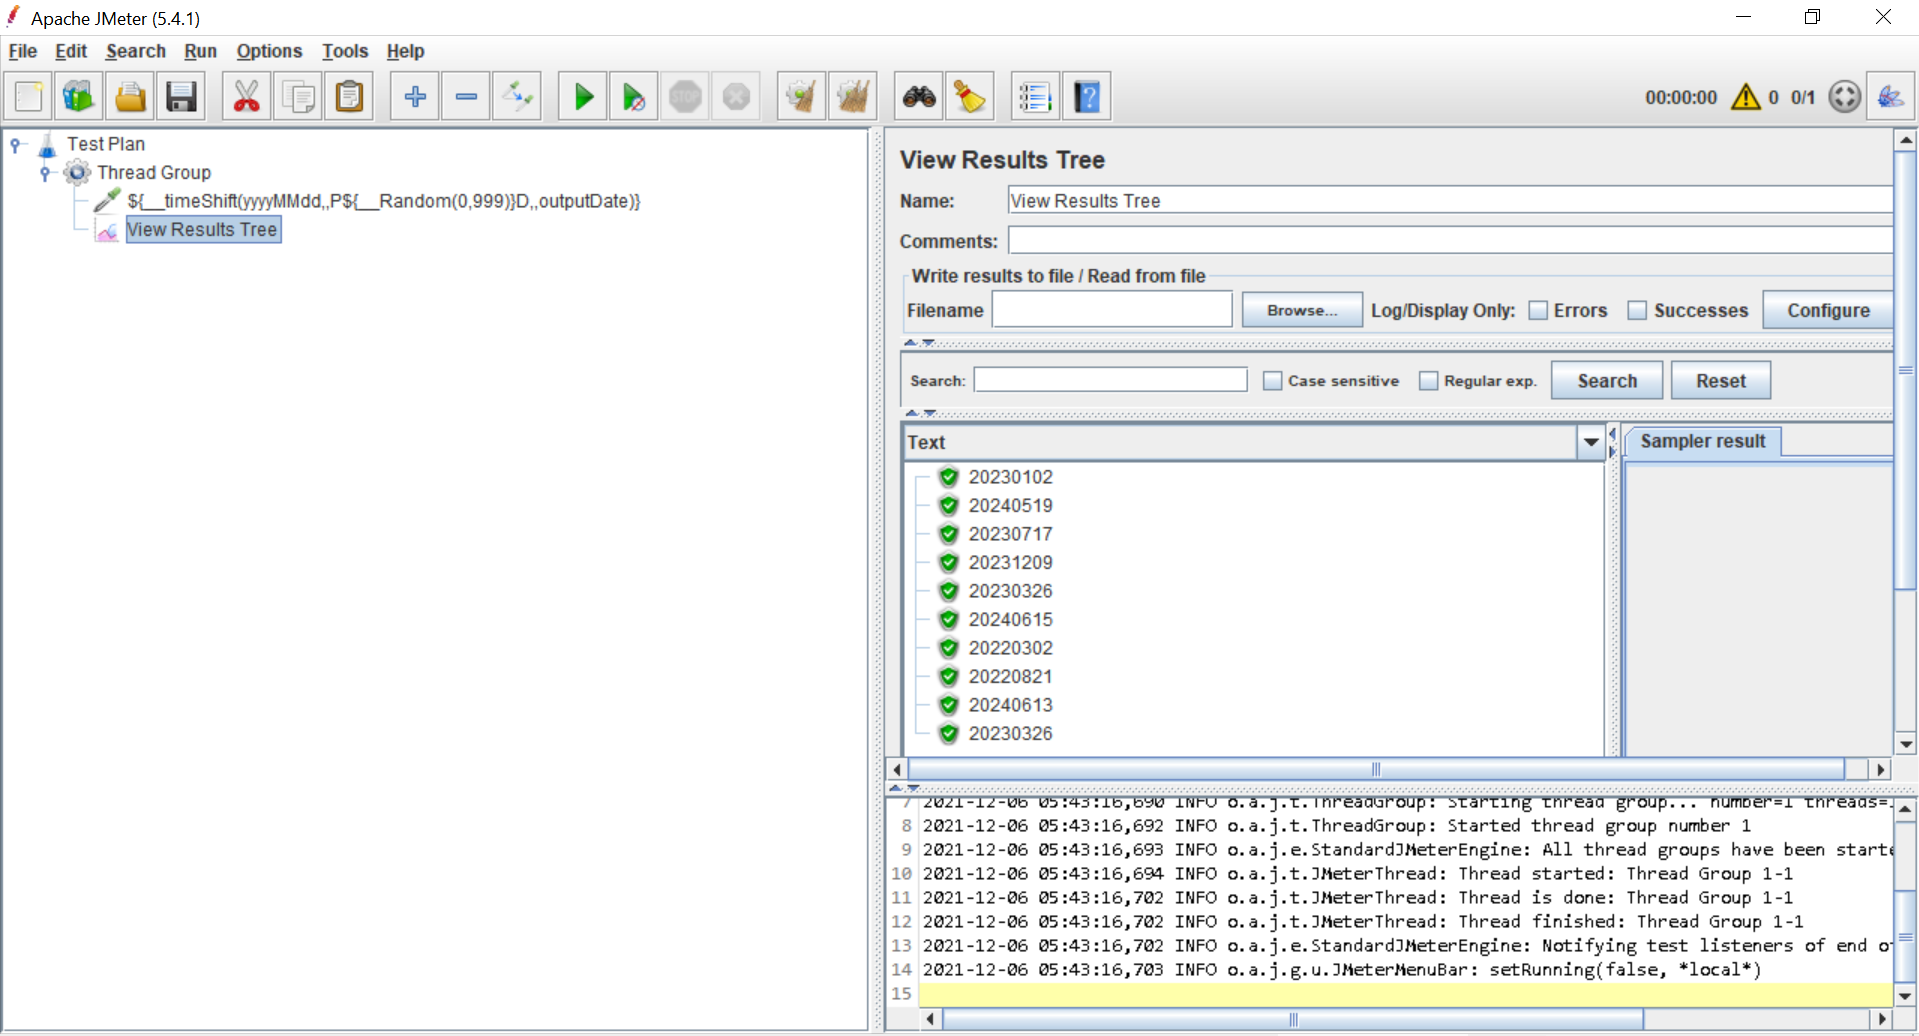Open the Tools menu

click(x=345, y=51)
